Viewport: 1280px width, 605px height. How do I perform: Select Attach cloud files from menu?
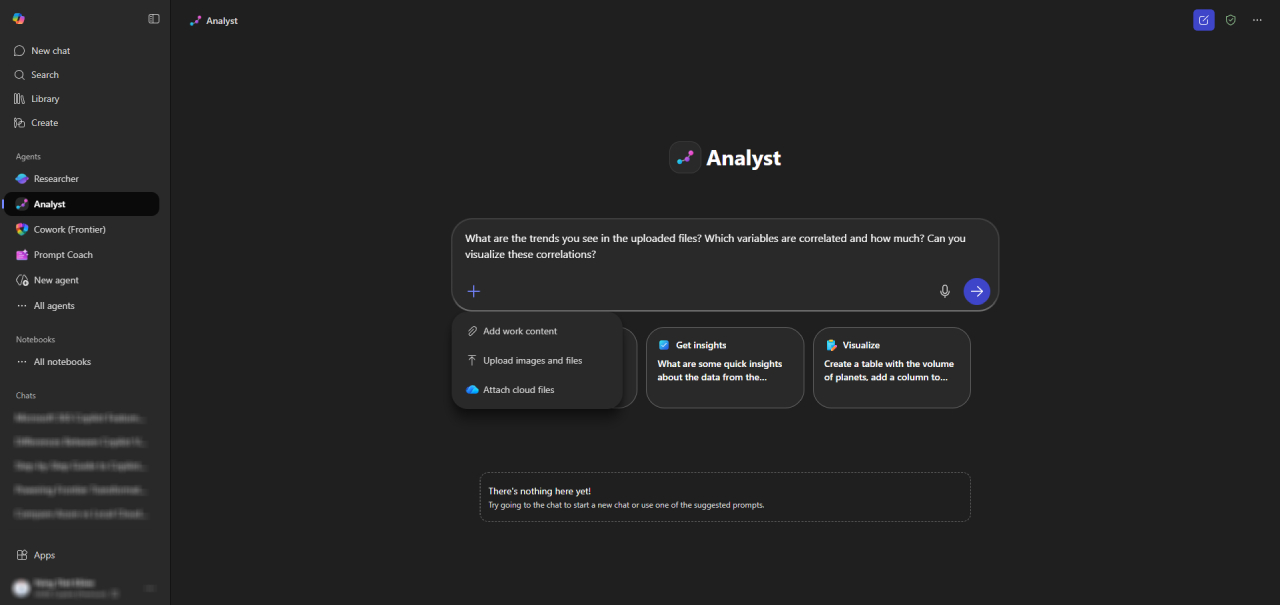518,389
